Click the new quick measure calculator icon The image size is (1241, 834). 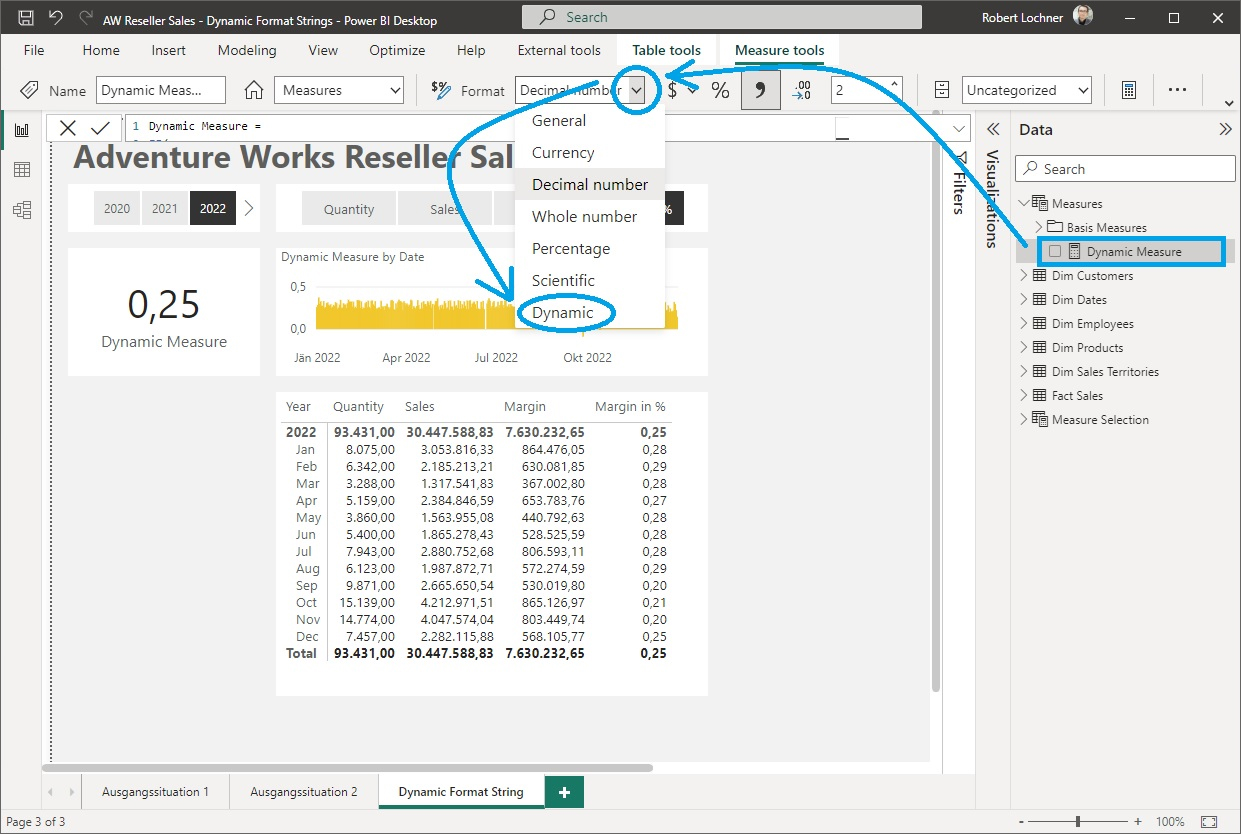(1128, 90)
